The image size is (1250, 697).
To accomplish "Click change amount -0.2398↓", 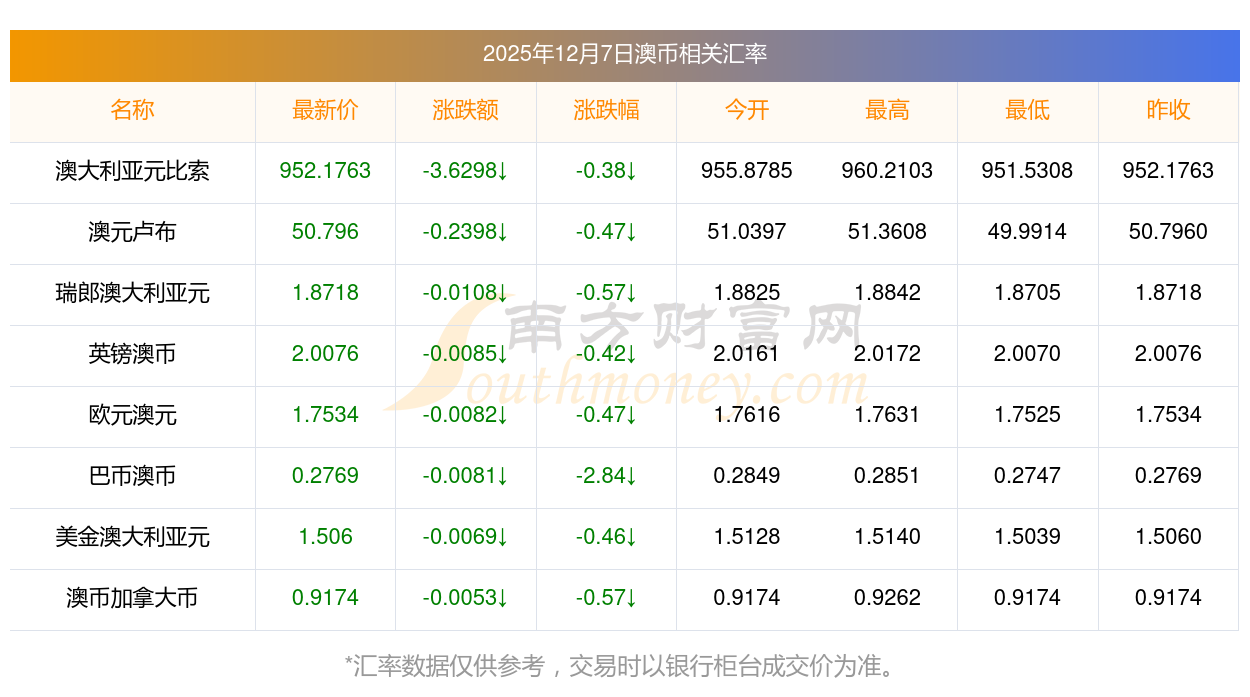I will pyautogui.click(x=466, y=232).
